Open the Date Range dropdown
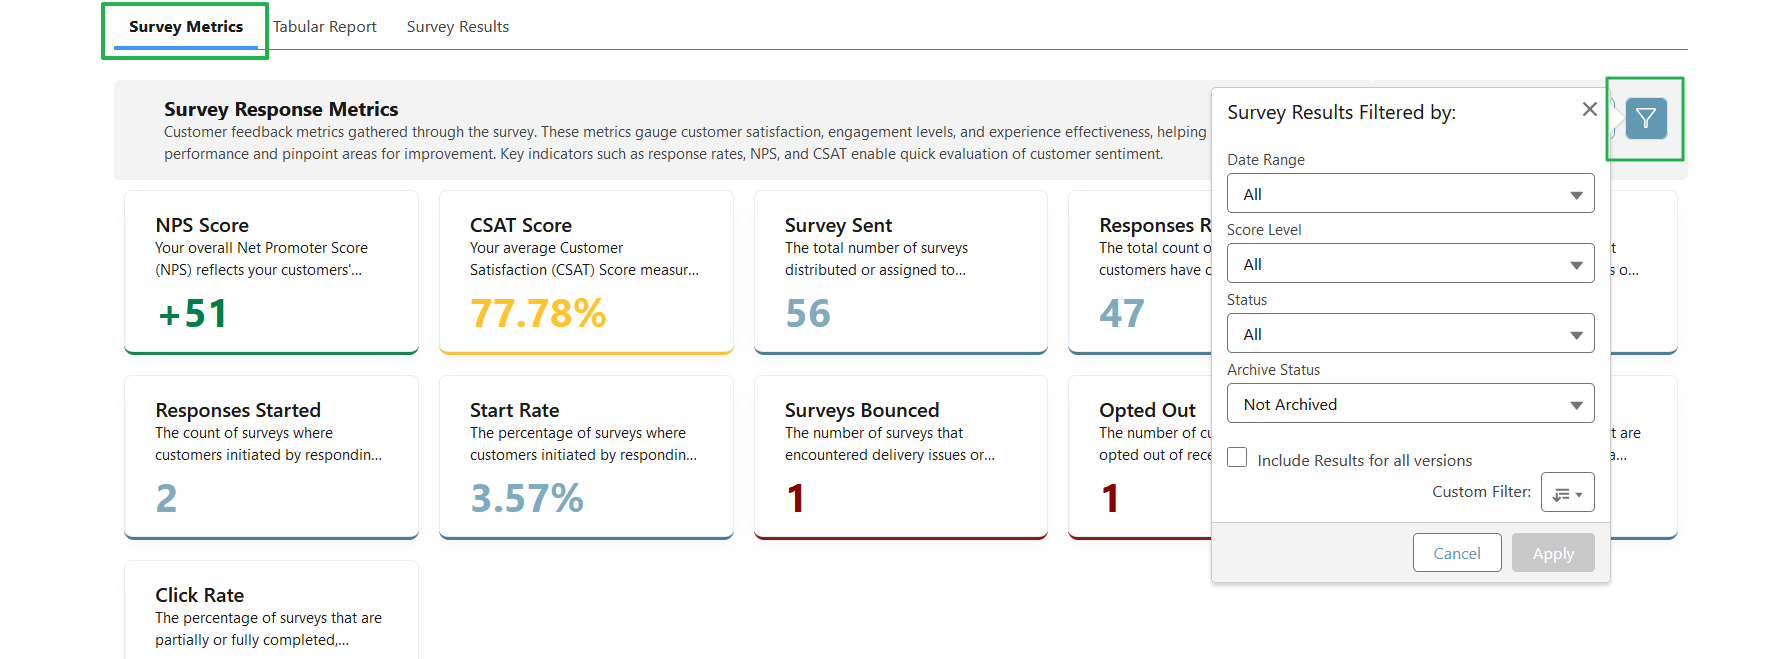The image size is (1777, 659). pyautogui.click(x=1409, y=193)
